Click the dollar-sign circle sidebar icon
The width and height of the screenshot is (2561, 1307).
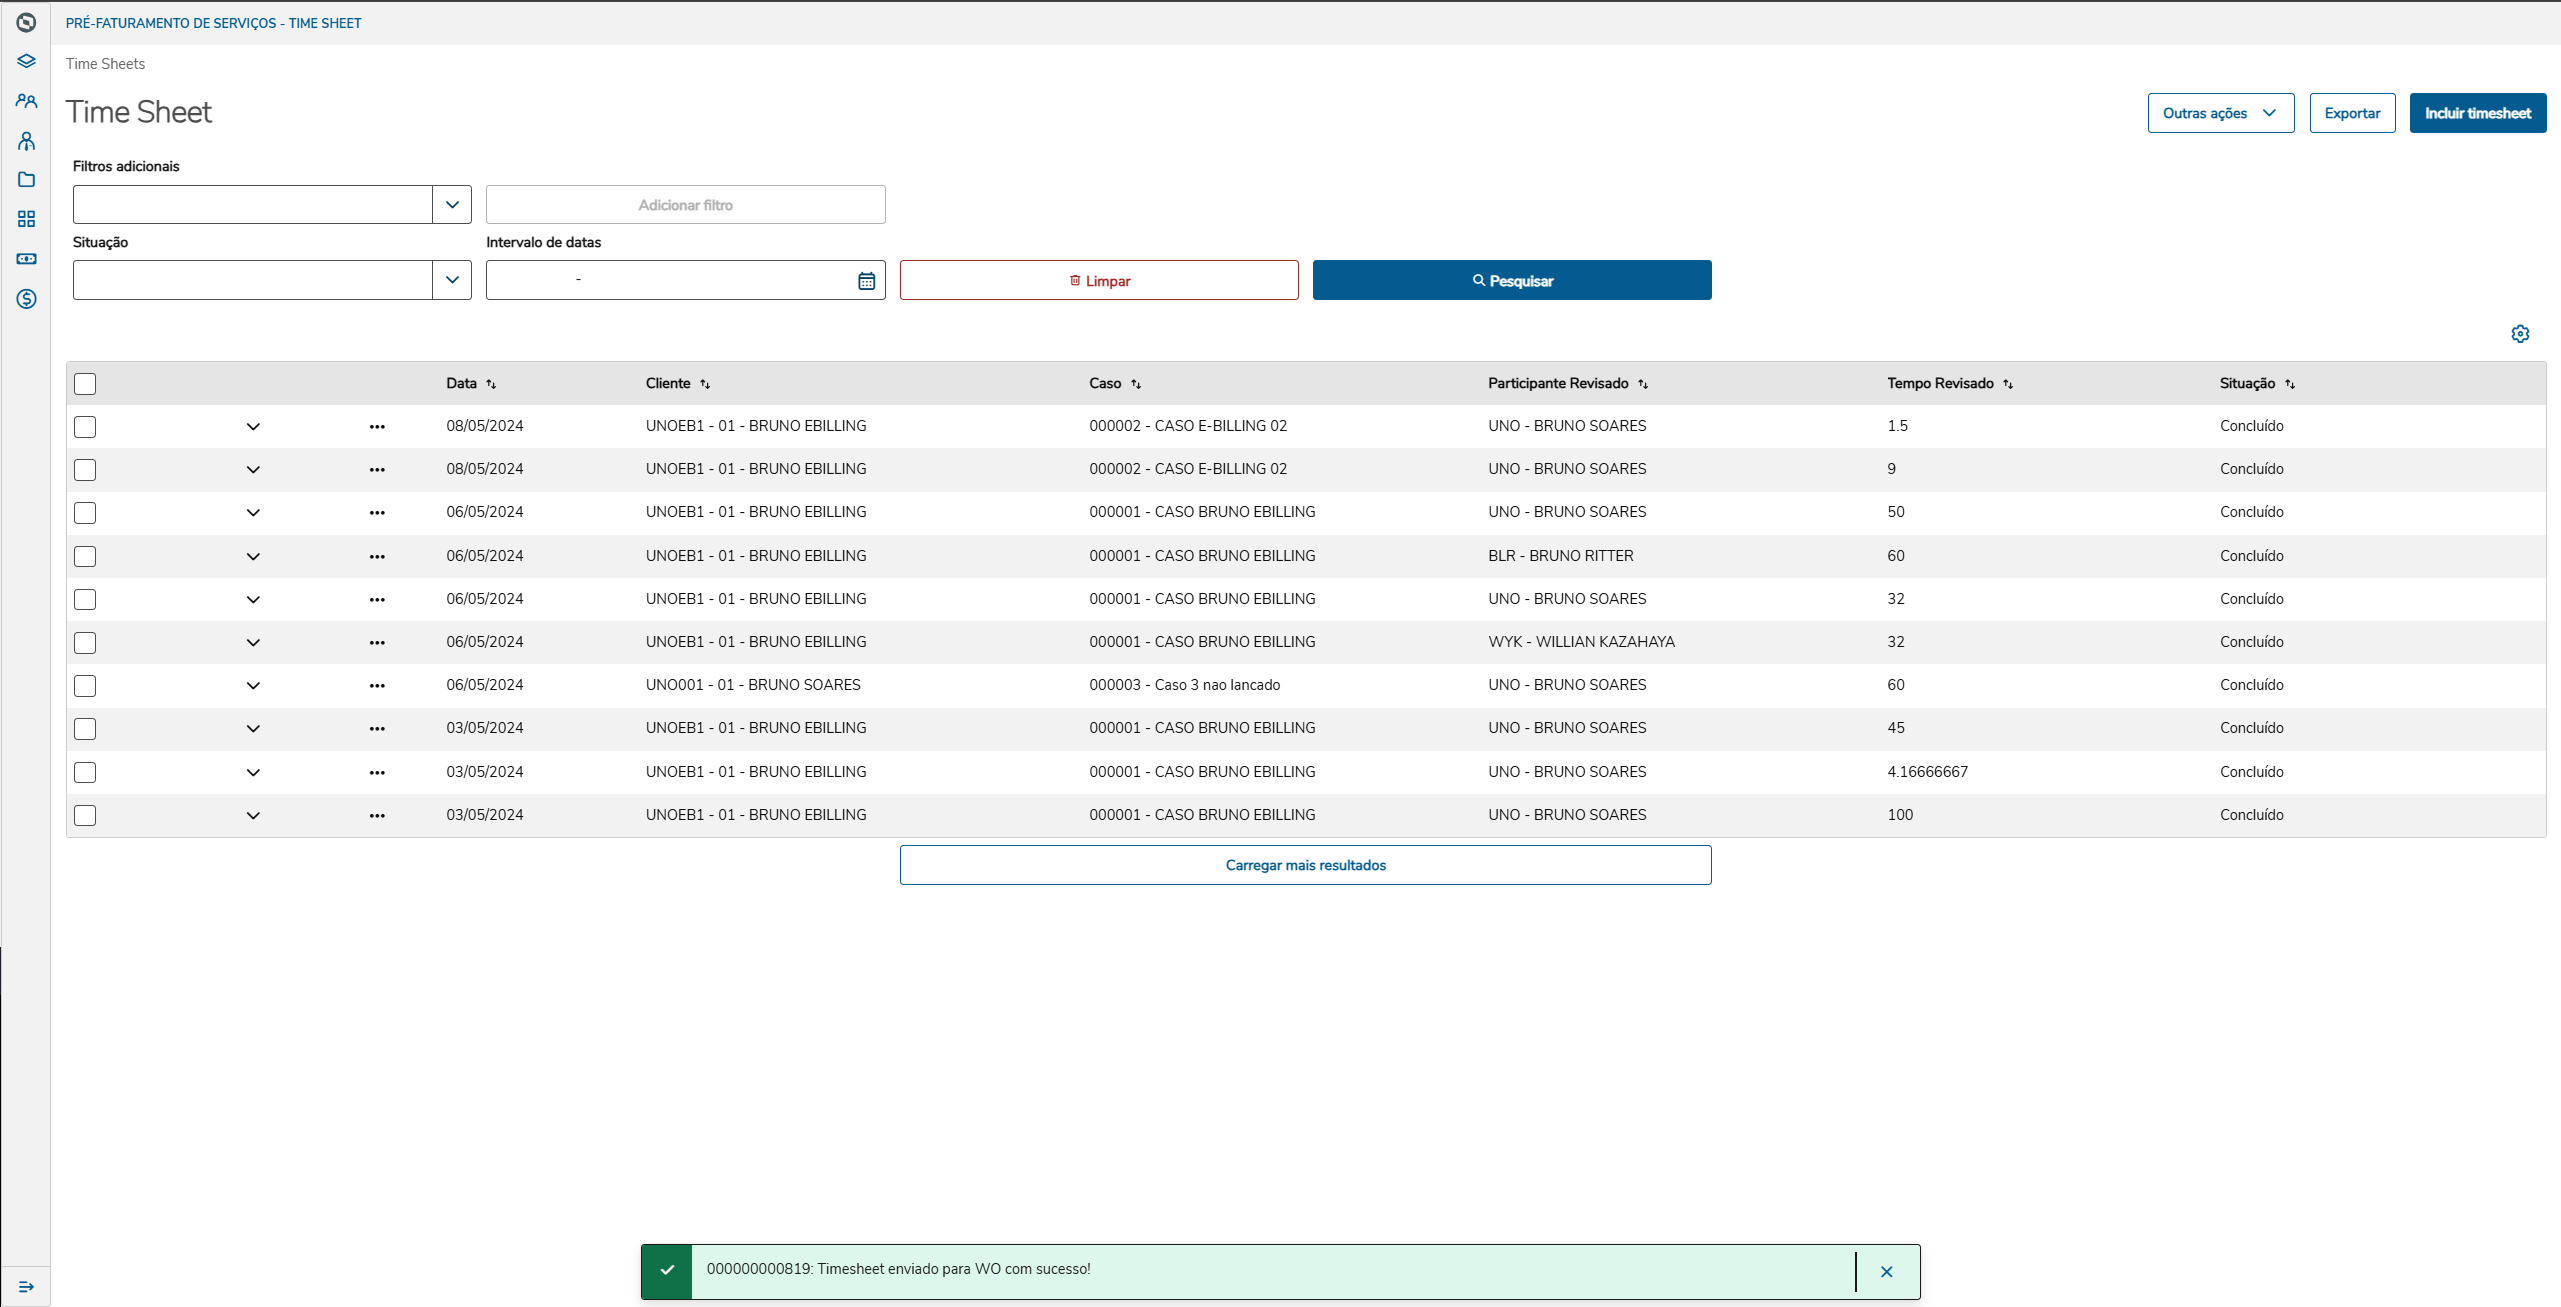[27, 299]
